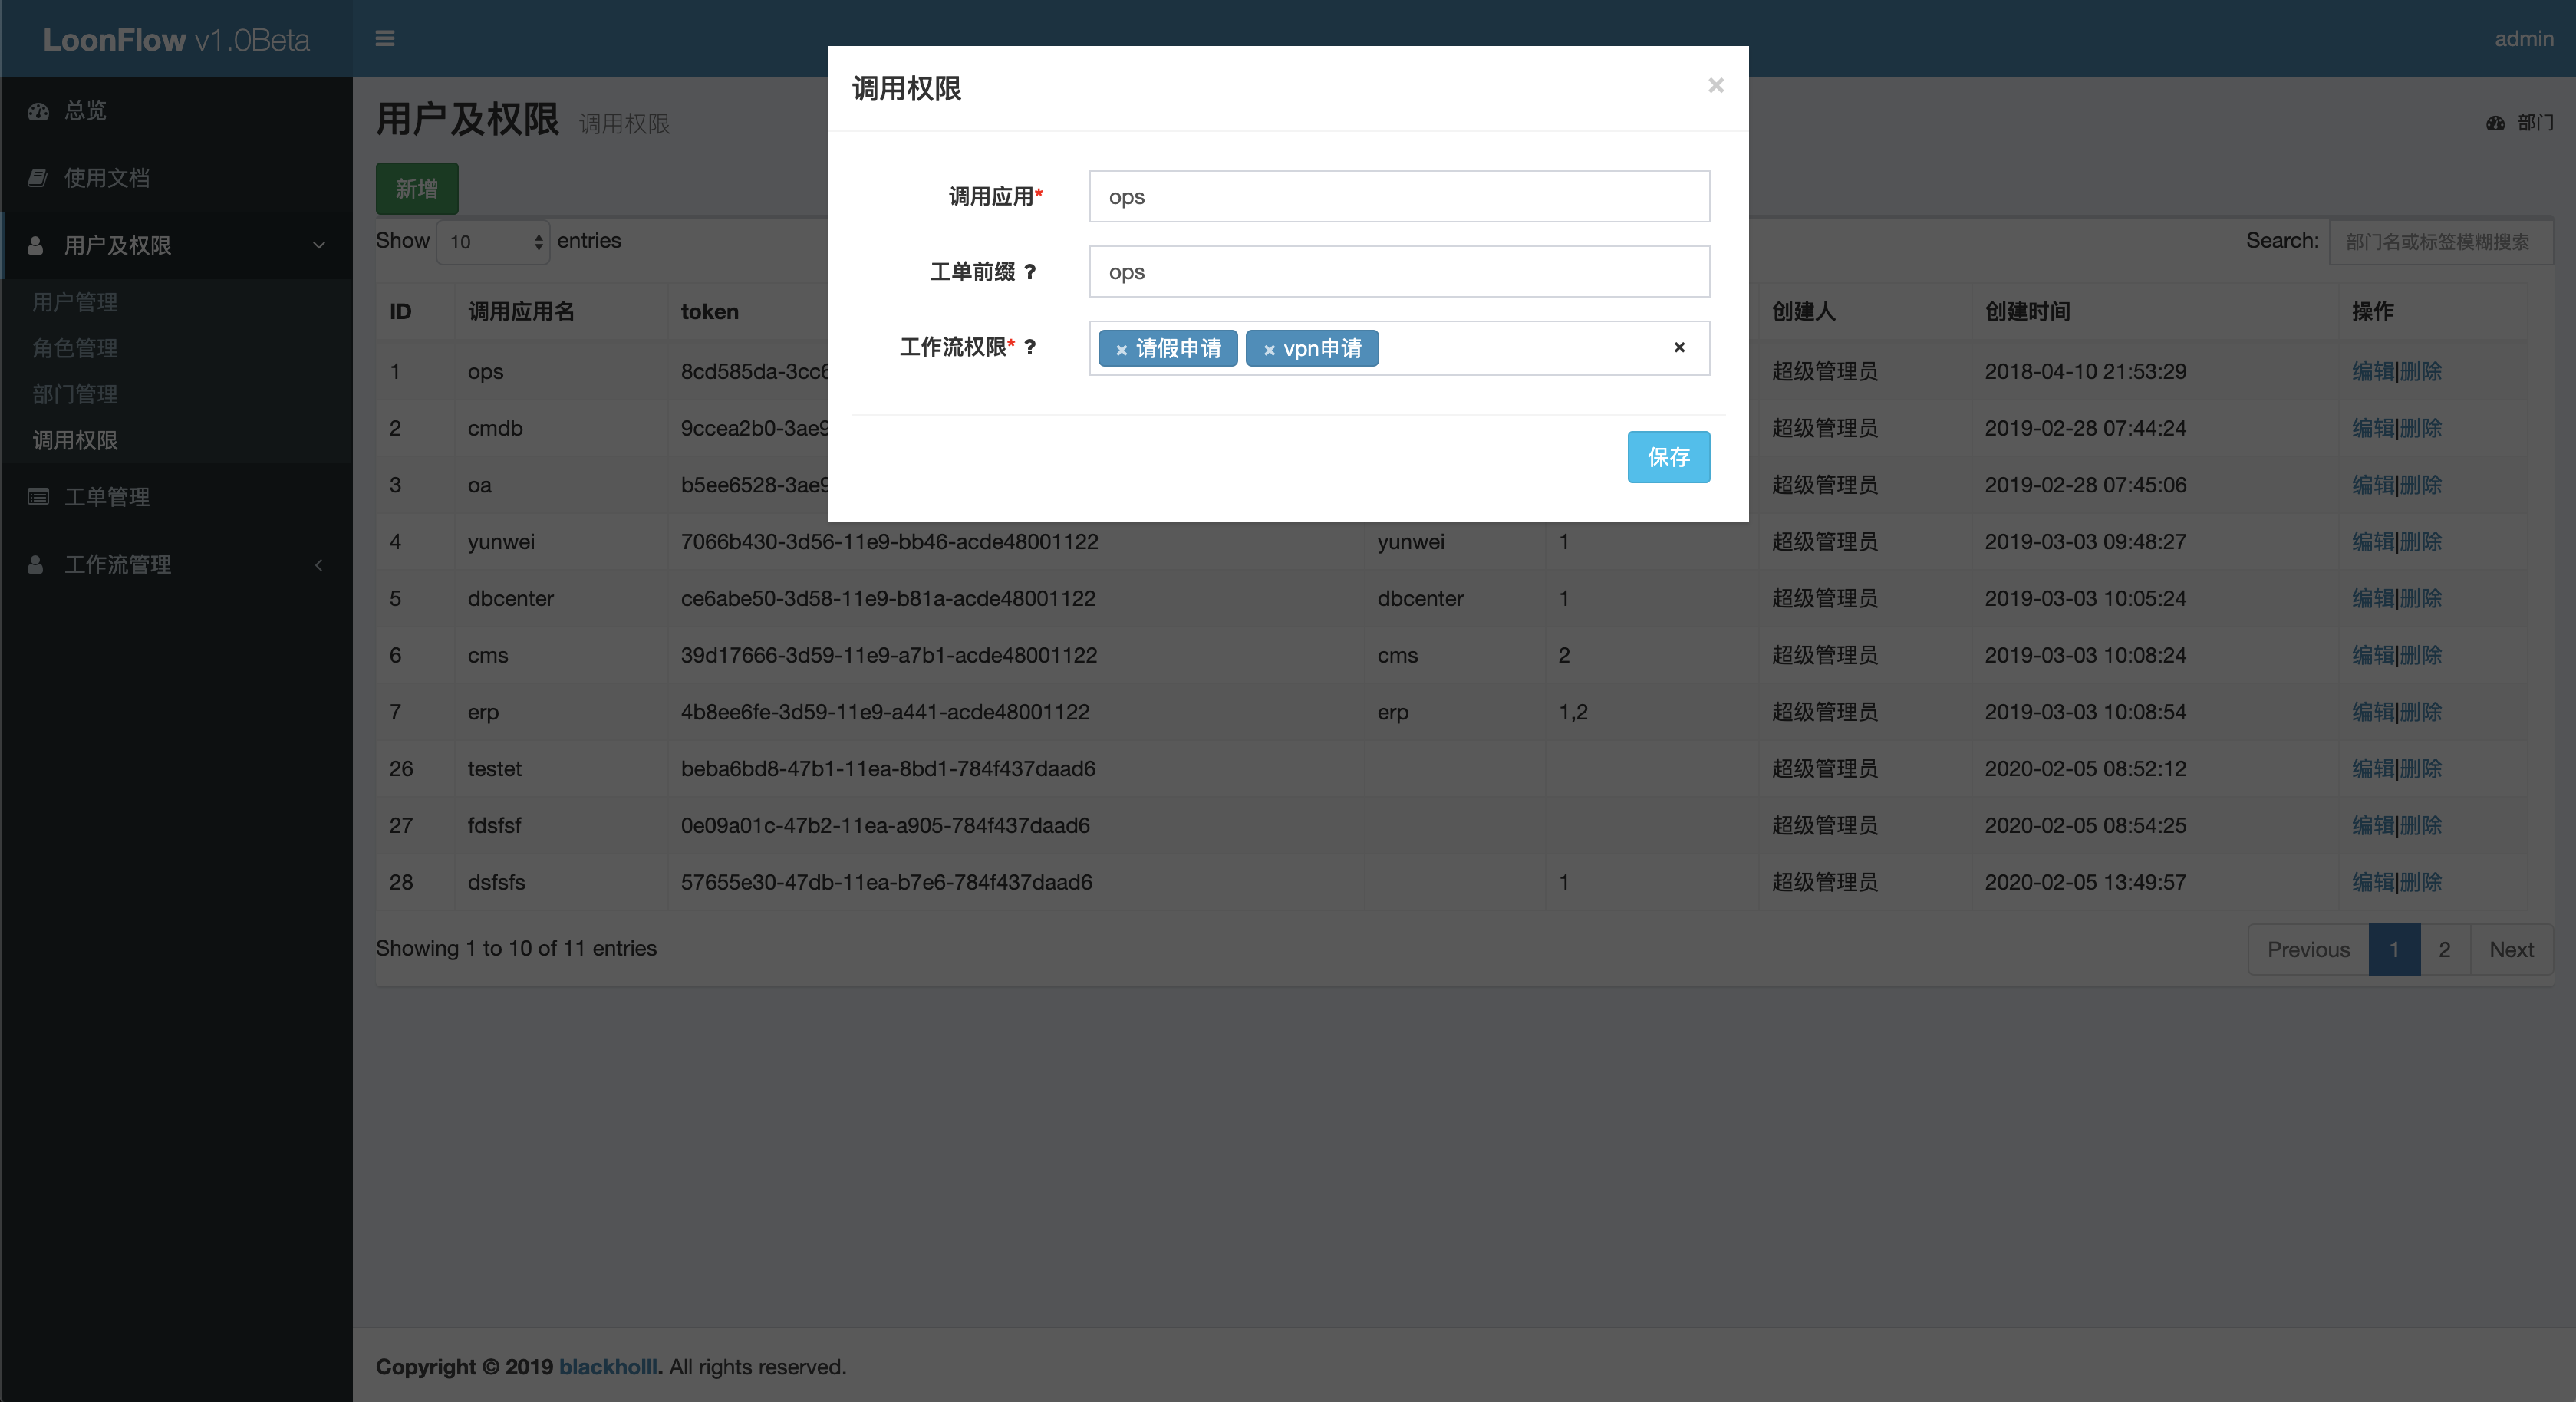Viewport: 2576px width, 1402px height.
Task: Click the 使用文档 book icon
Action: (38, 178)
